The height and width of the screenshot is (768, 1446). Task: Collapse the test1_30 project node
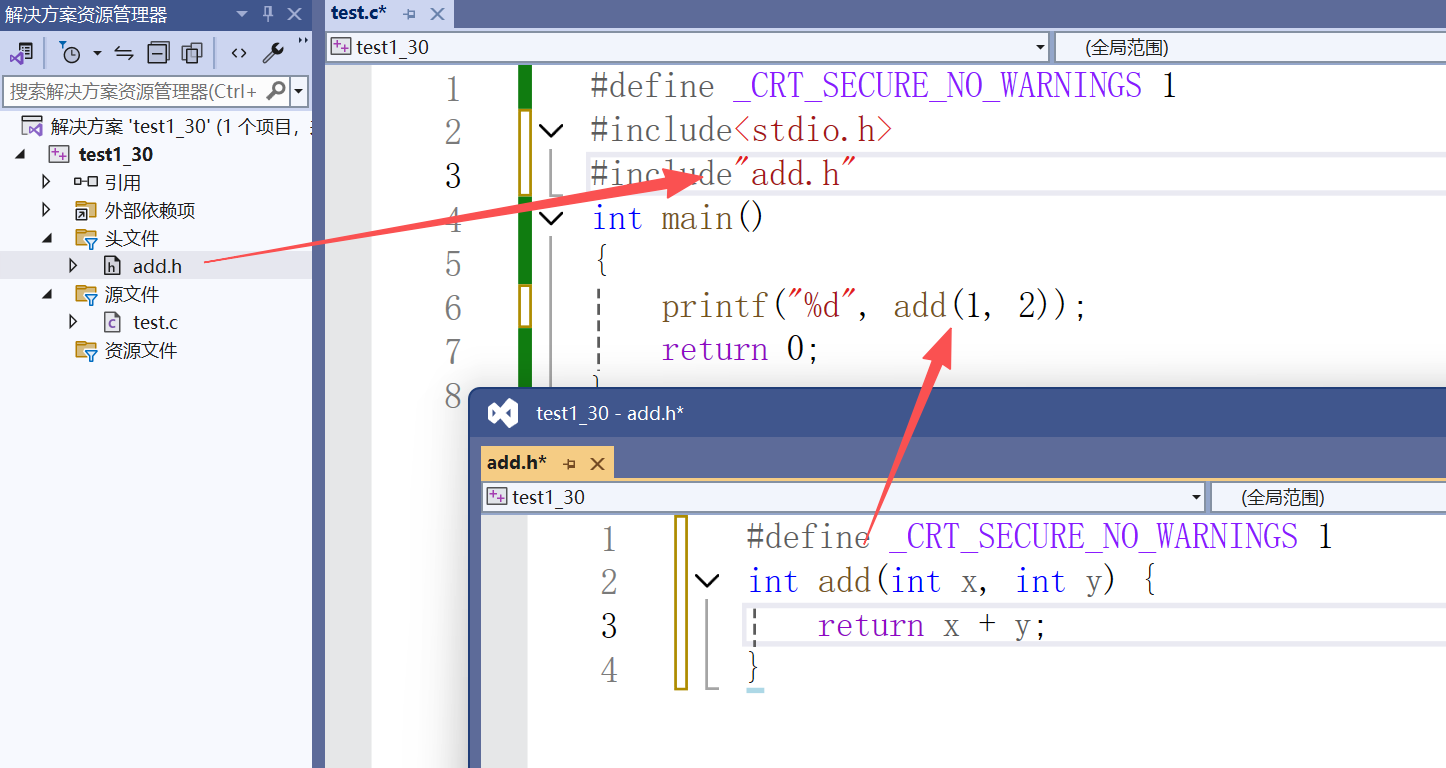point(20,154)
